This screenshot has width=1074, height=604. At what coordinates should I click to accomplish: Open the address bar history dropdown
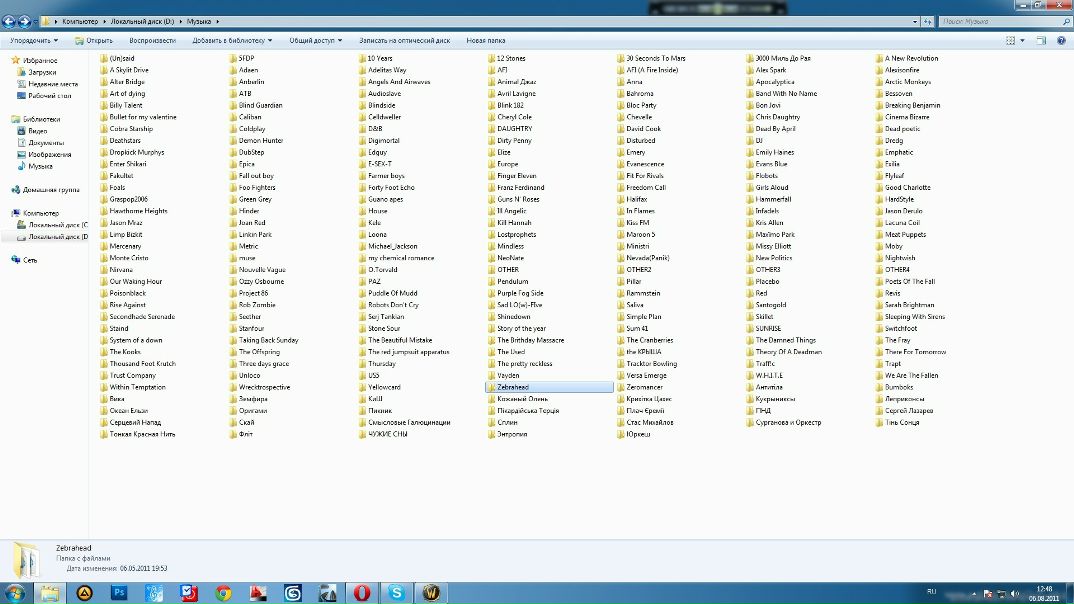point(915,22)
